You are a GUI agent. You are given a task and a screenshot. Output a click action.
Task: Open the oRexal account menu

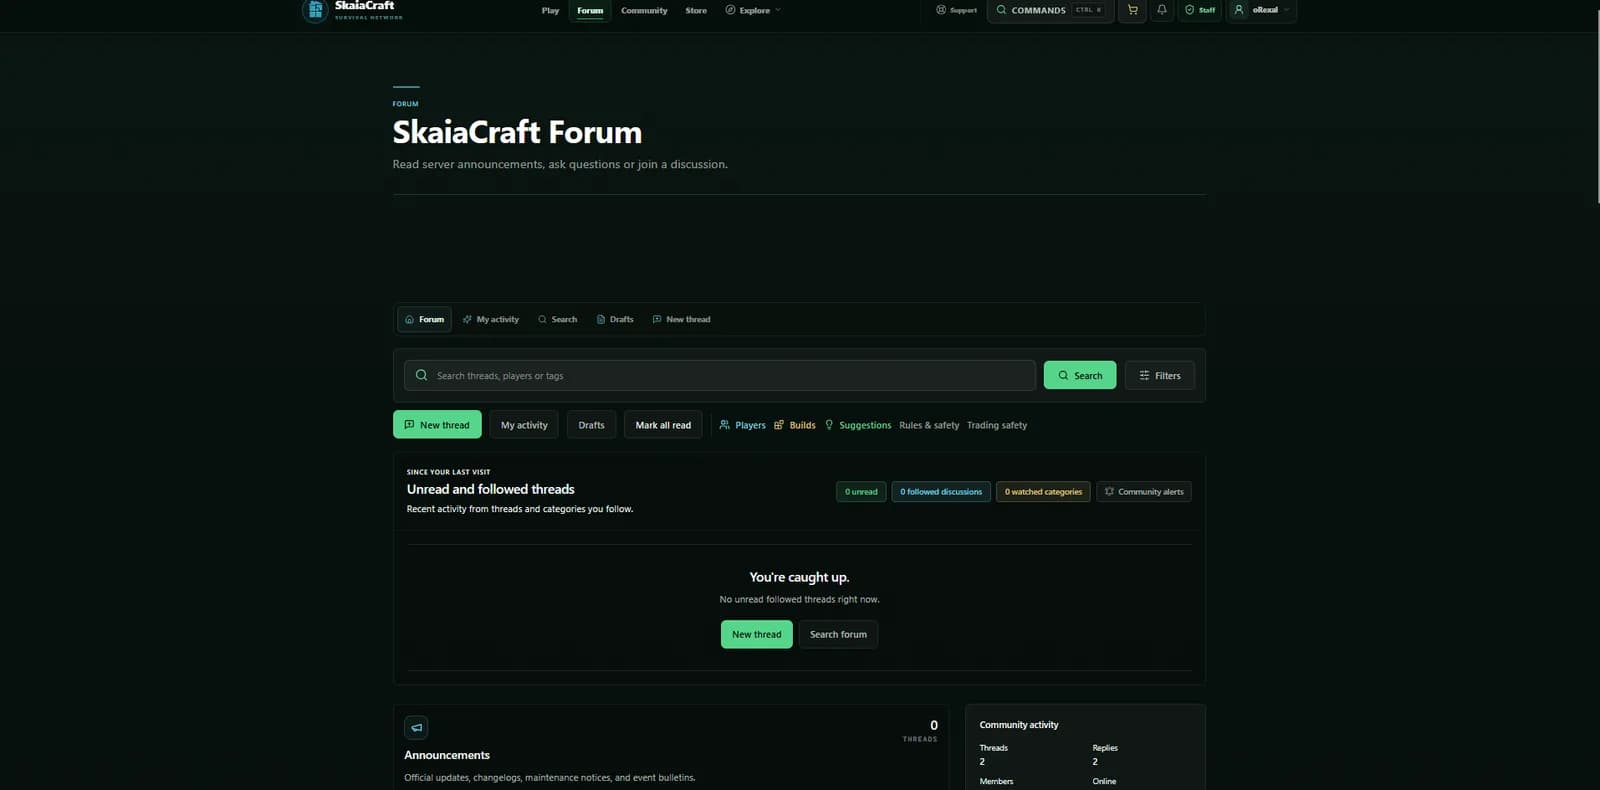1262,10
